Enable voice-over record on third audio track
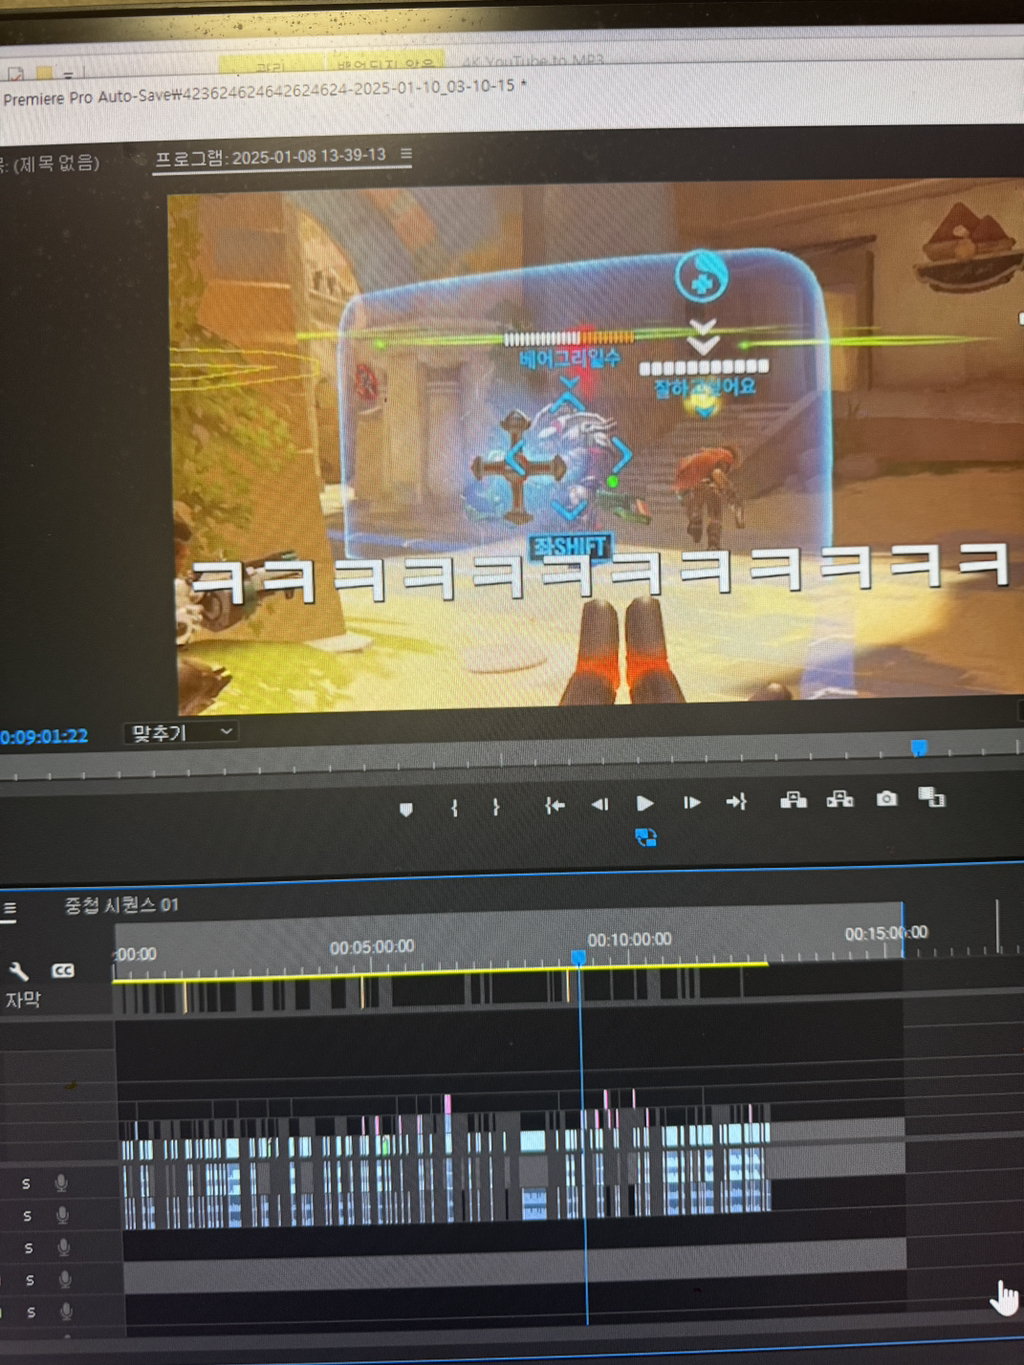The image size is (1024, 1365). pos(63,1247)
